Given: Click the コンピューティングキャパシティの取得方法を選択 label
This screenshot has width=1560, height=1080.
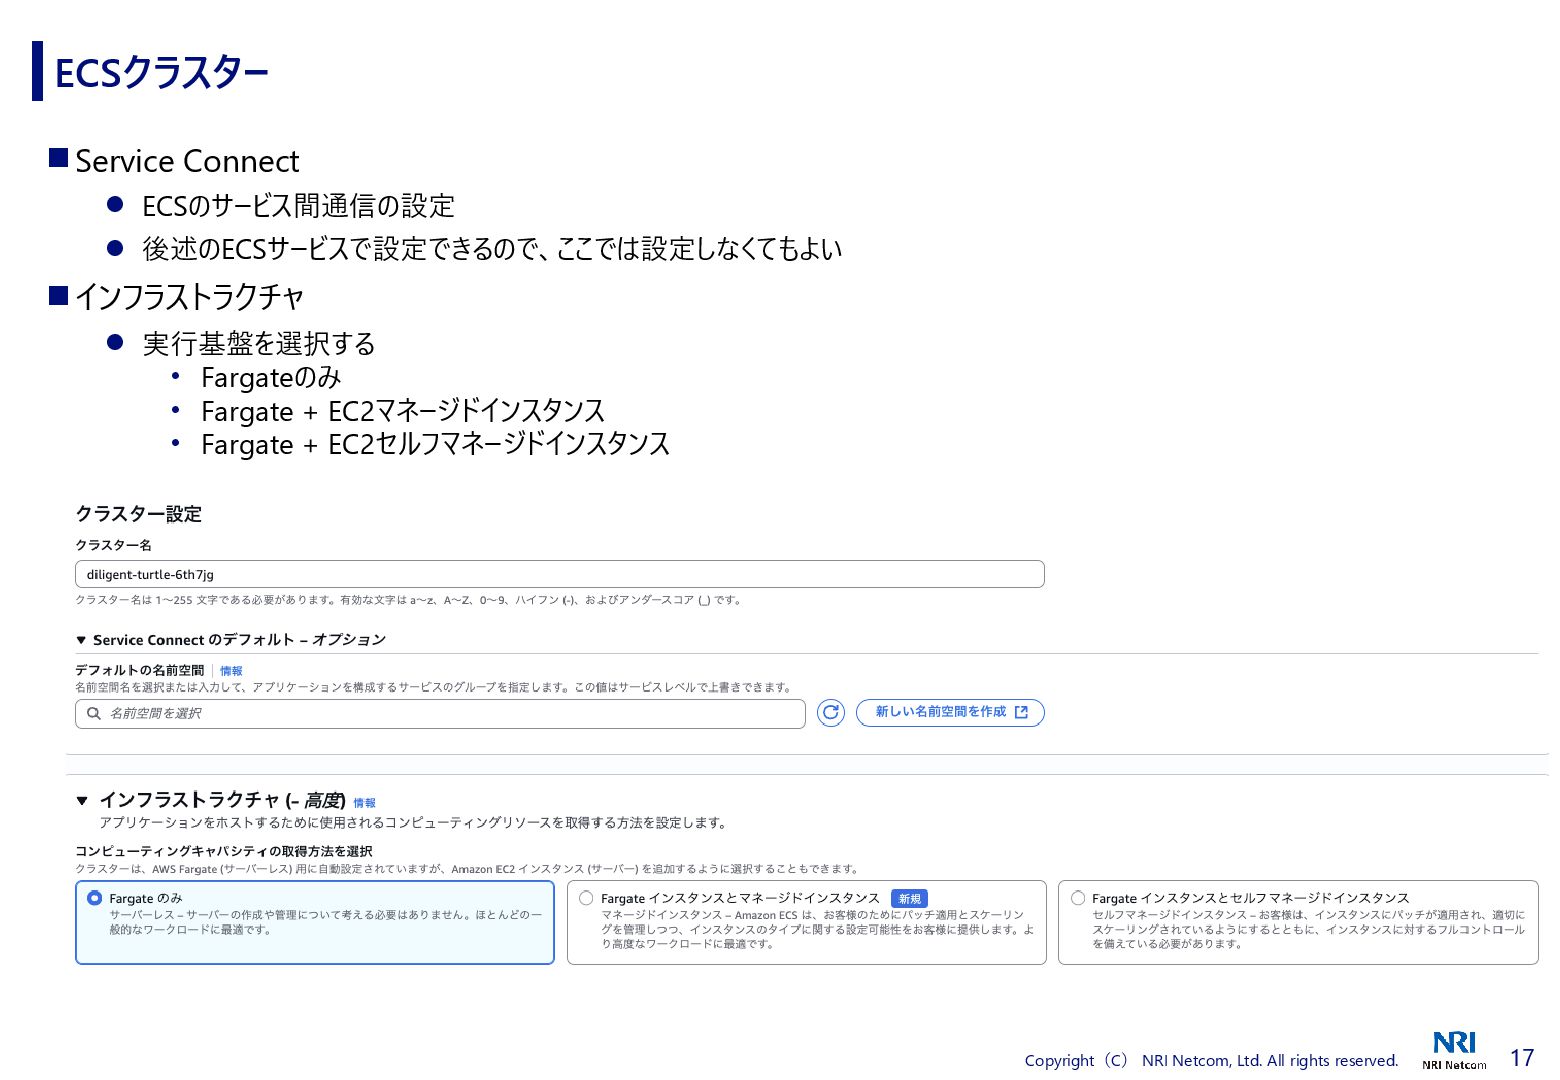Looking at the screenshot, I should (x=224, y=852).
